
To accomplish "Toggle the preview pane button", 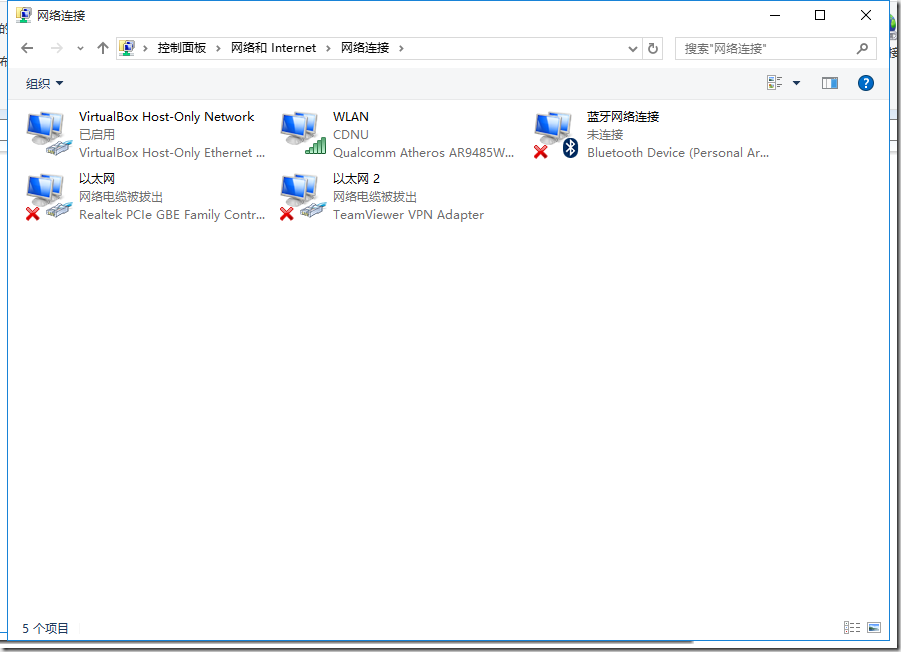I will click(830, 83).
